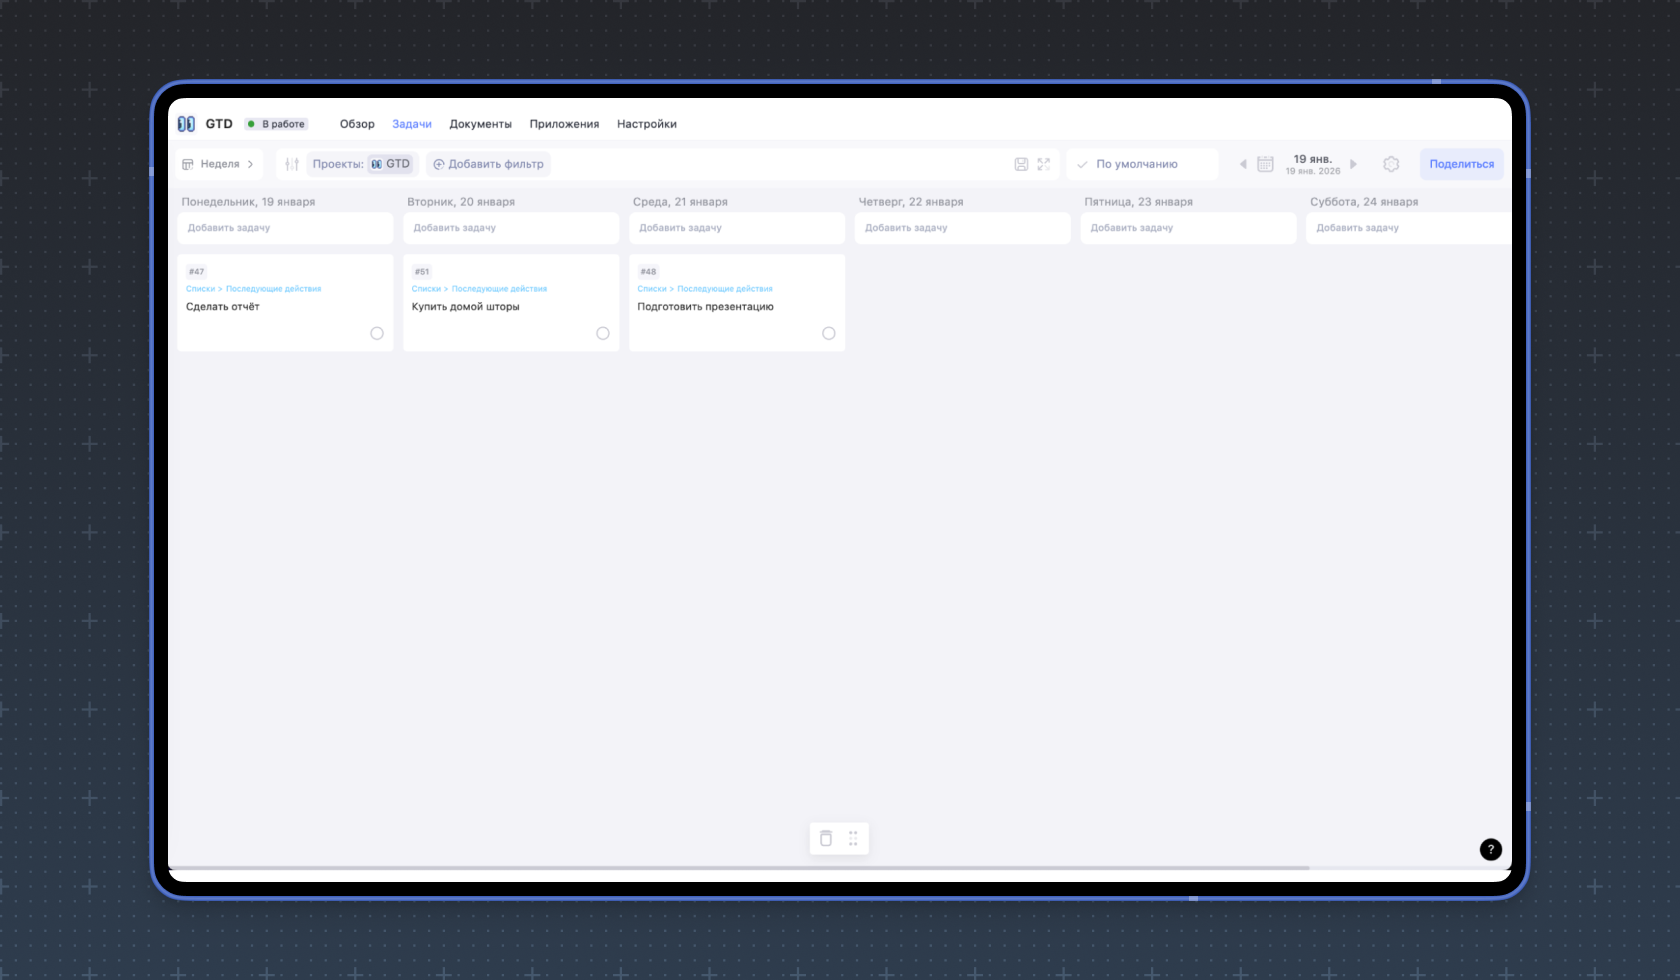
Task: Open the "В работе" project status dropdown
Action: 277,124
